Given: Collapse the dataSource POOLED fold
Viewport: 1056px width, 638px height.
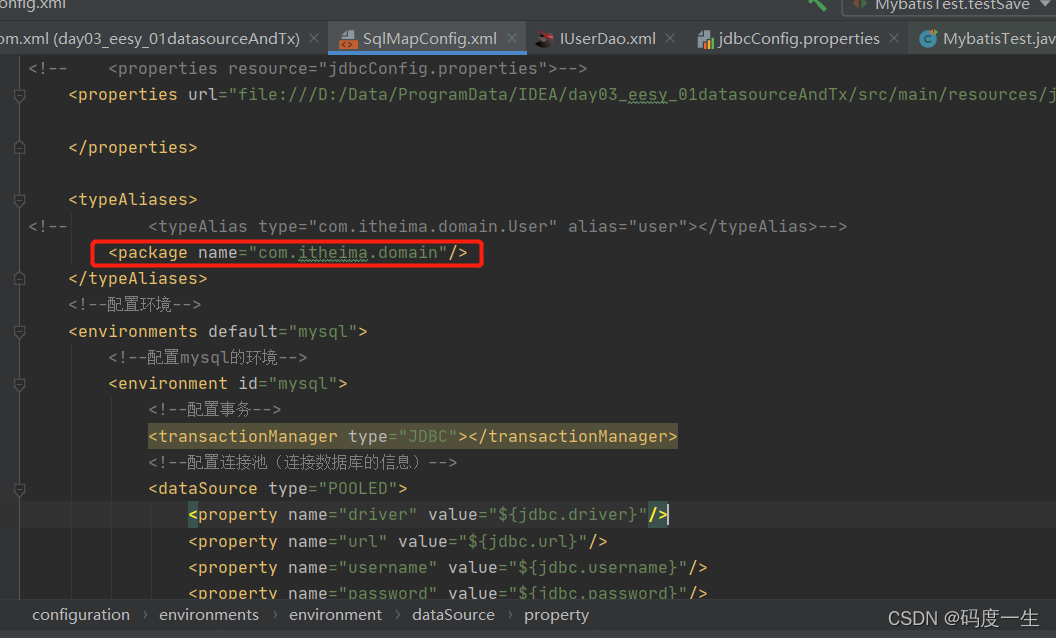Looking at the screenshot, I should 20,489.
